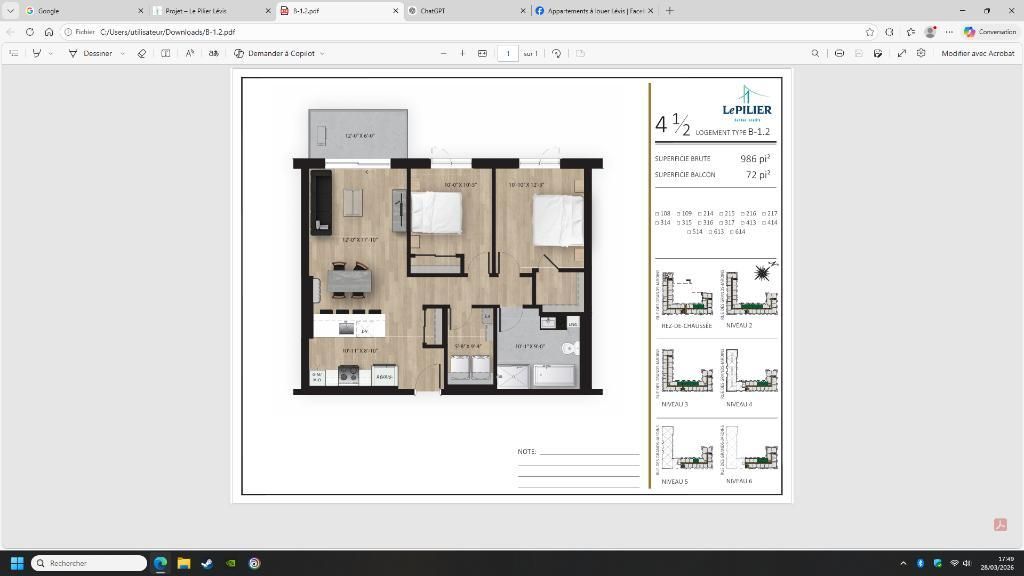
Task: Click the rotate page icon
Action: click(557, 53)
